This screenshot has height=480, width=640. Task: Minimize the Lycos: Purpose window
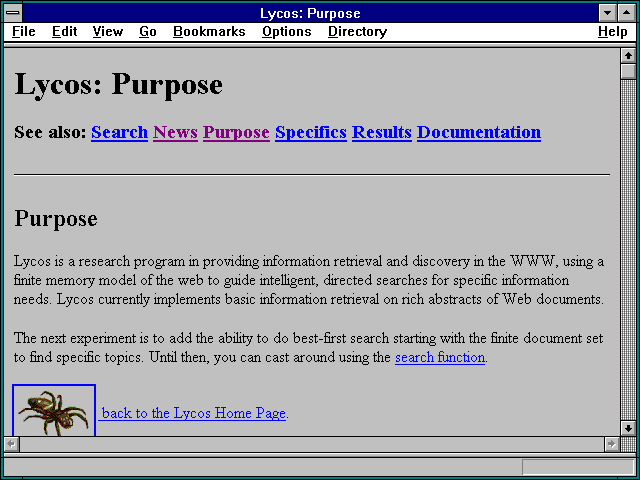[x=607, y=13]
